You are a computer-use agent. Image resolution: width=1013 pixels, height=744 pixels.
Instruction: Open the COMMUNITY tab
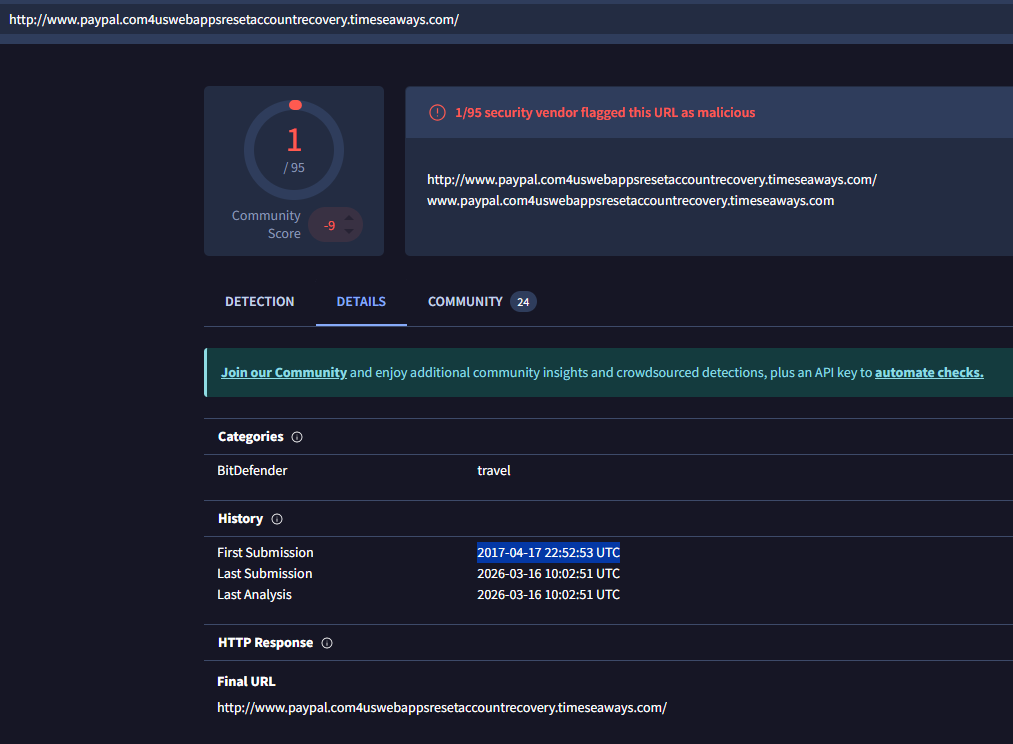click(465, 302)
